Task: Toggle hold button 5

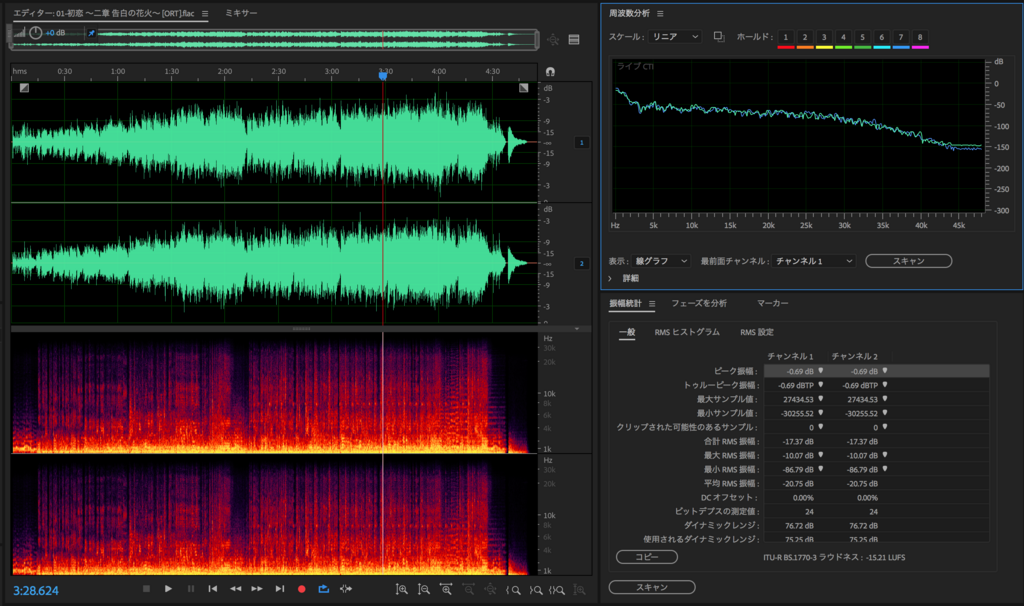Action: coord(863,37)
